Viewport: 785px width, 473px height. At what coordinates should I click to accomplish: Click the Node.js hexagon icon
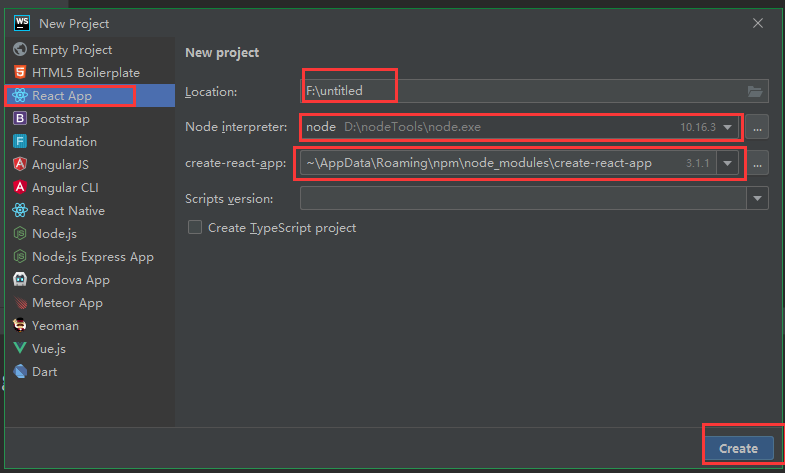tap(20, 233)
